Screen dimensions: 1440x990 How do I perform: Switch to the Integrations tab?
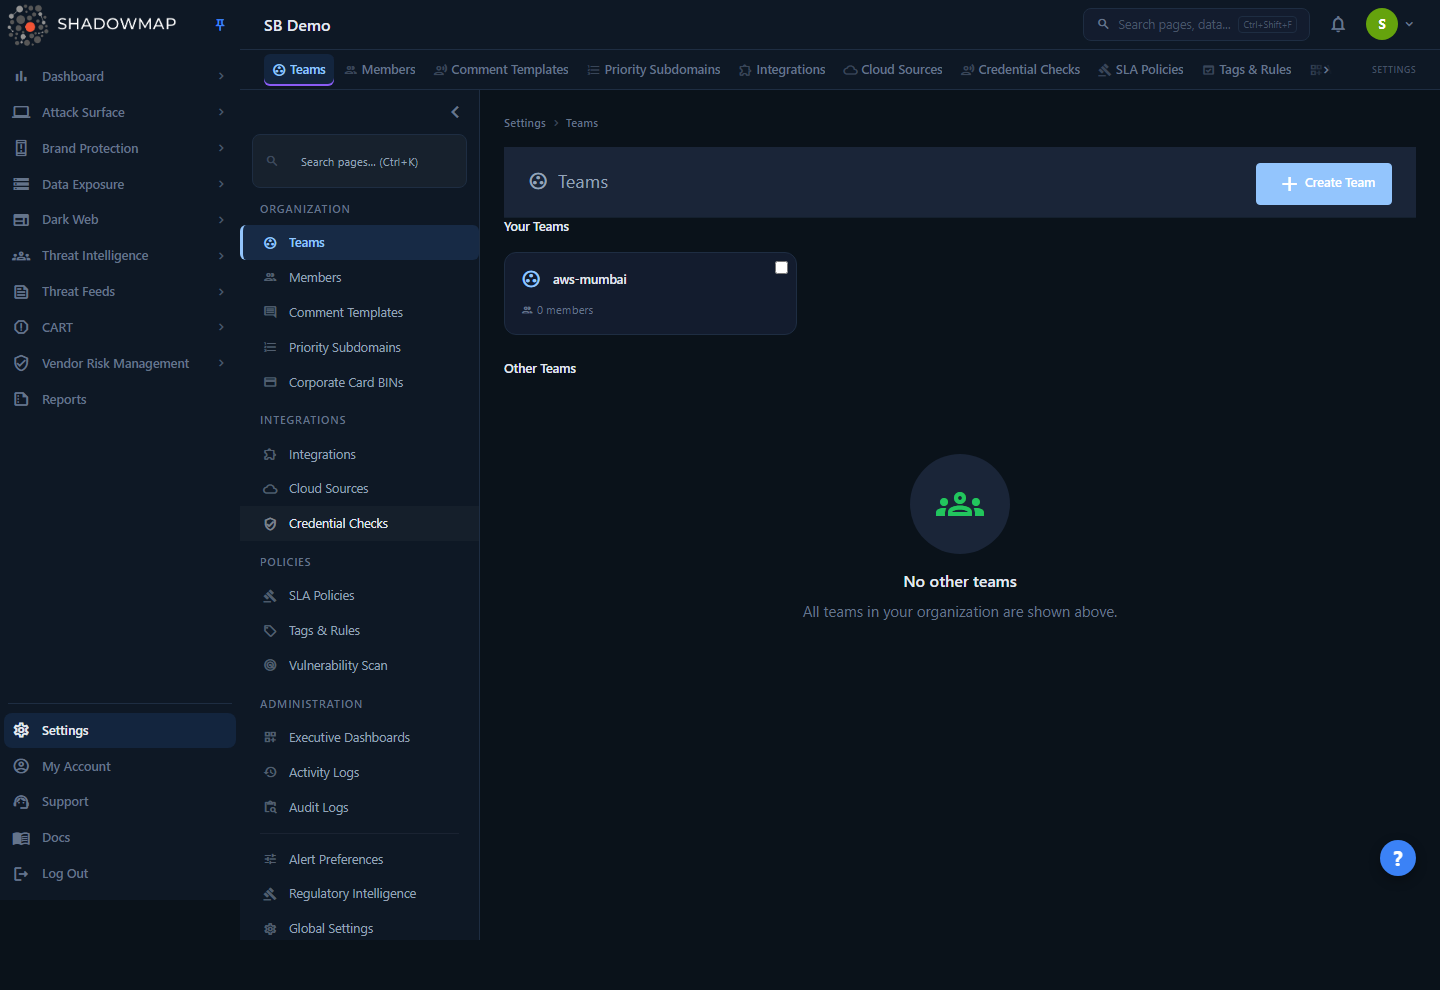tap(782, 70)
